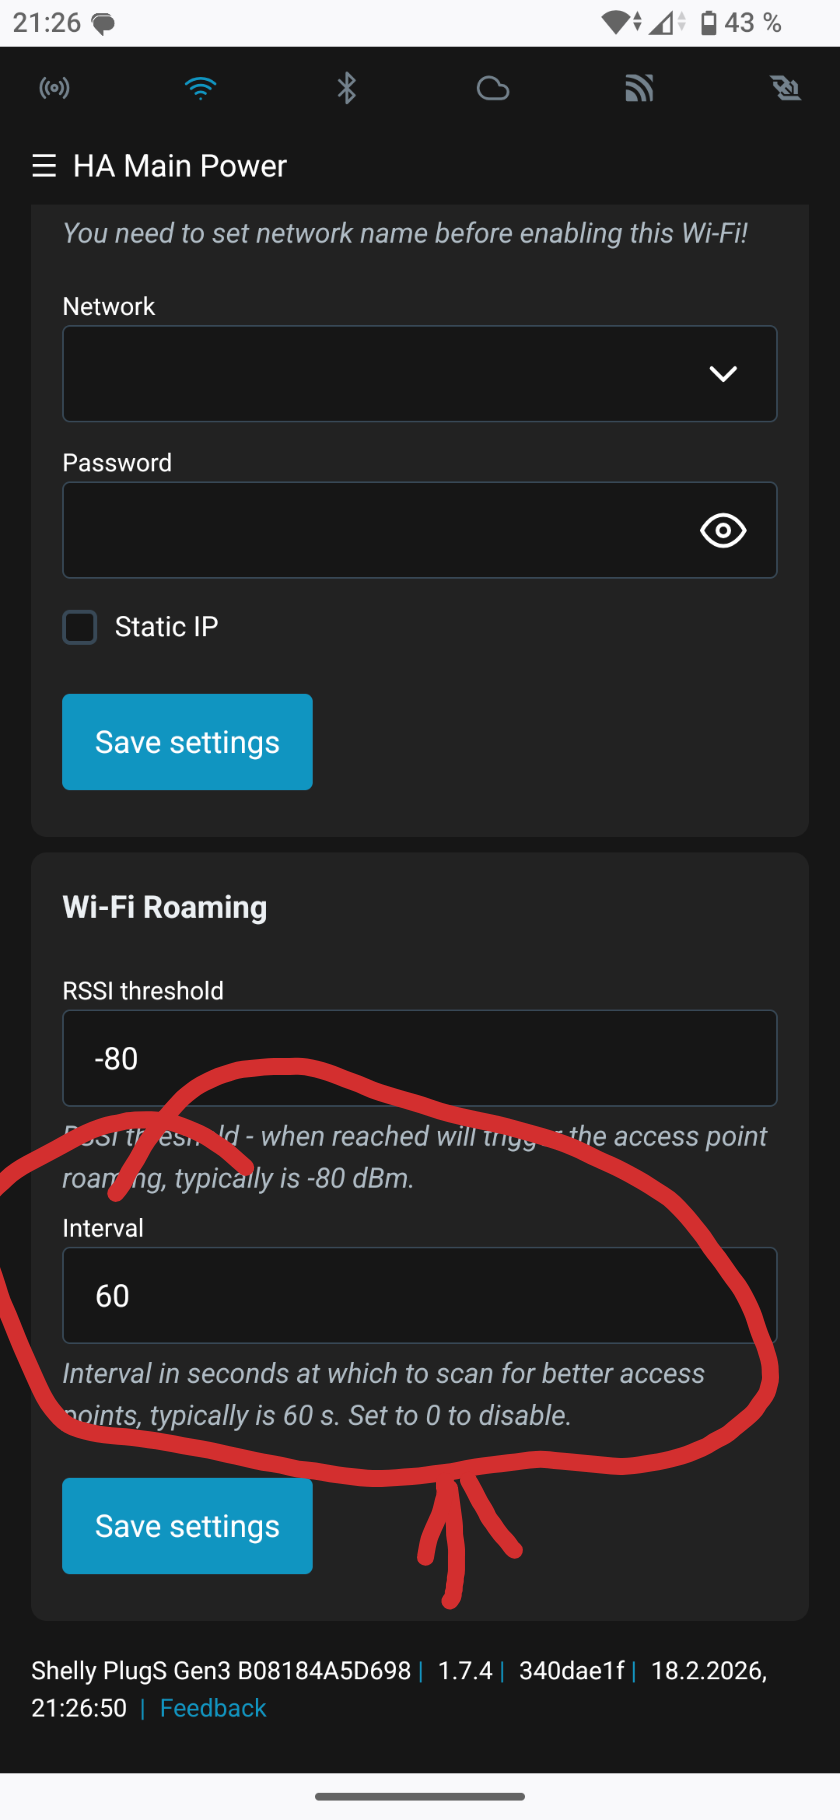
Task: Tap the Bluetooth status icon
Action: click(x=347, y=88)
